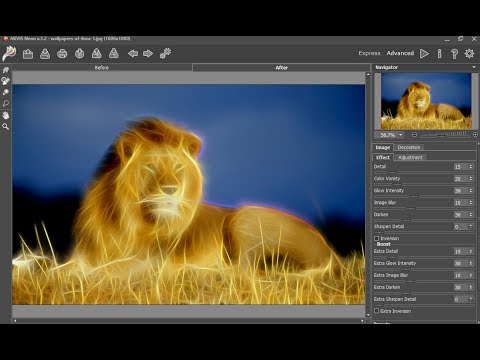Open help with the question mark icon

(x=454, y=53)
